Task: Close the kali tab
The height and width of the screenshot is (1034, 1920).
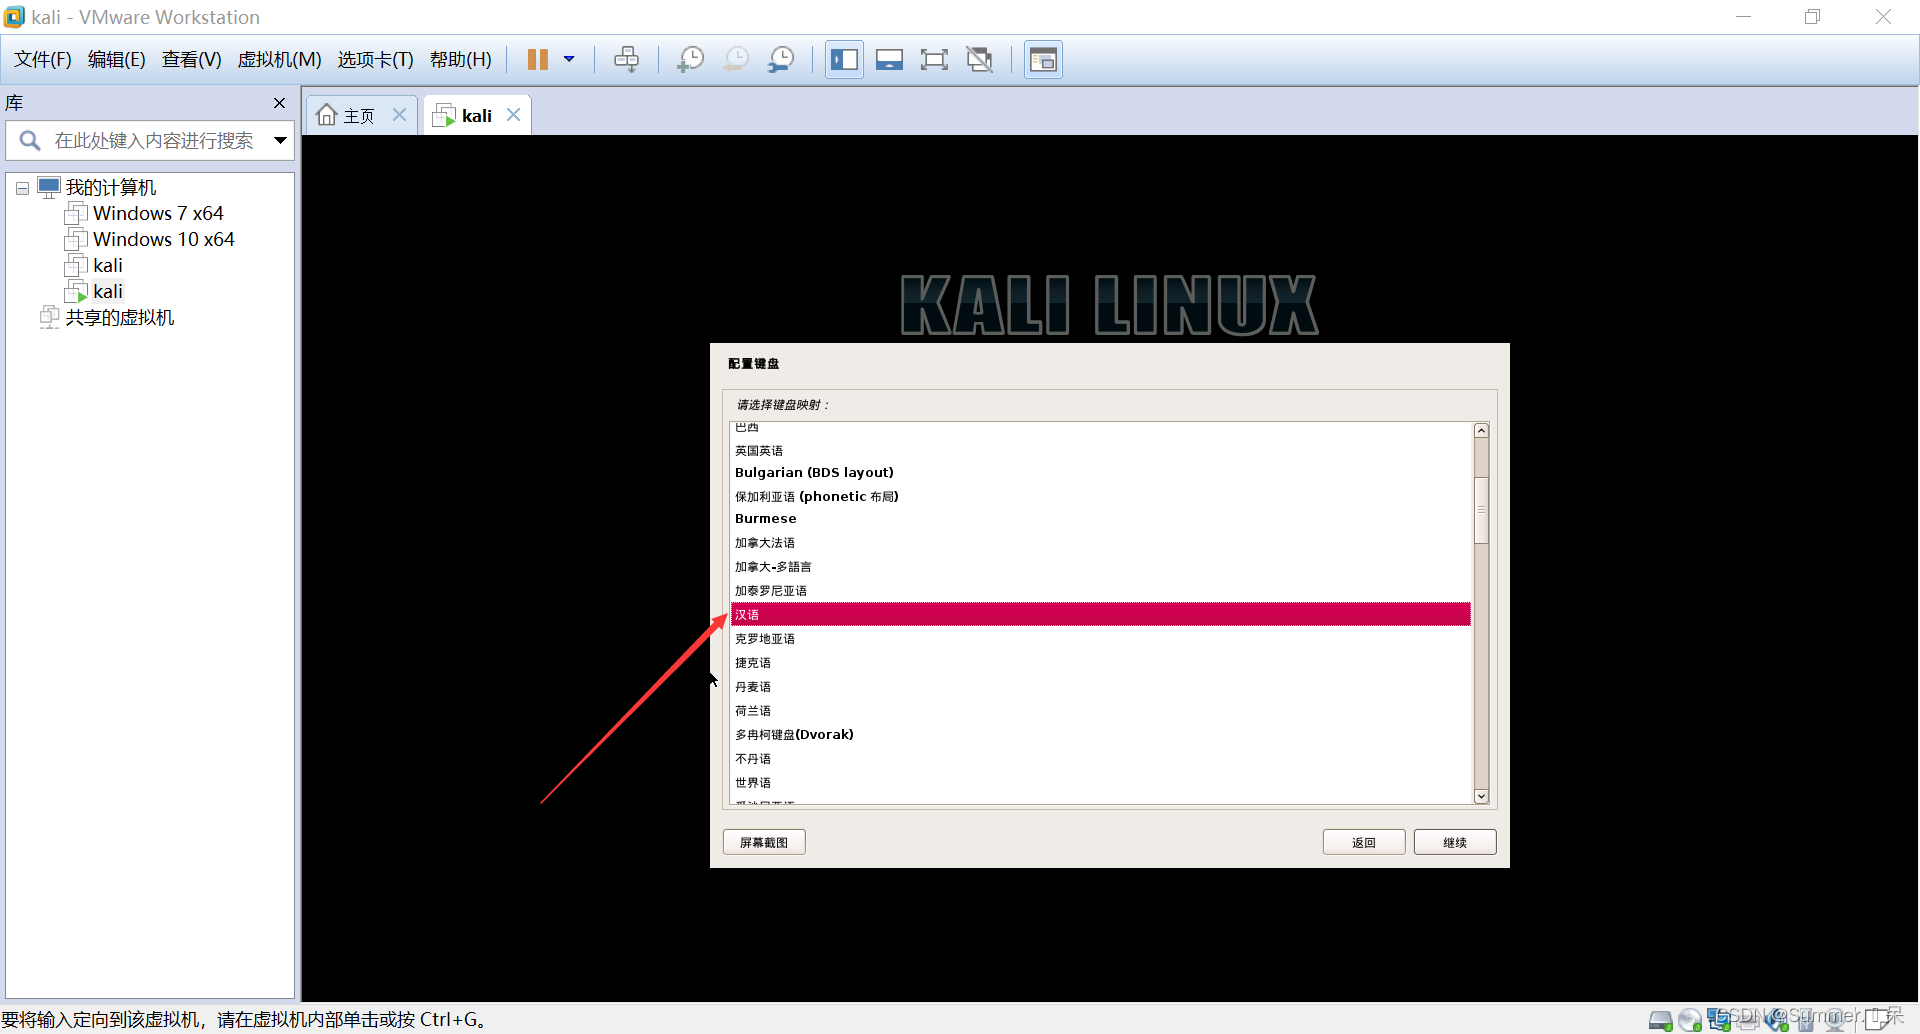Action: click(x=513, y=115)
